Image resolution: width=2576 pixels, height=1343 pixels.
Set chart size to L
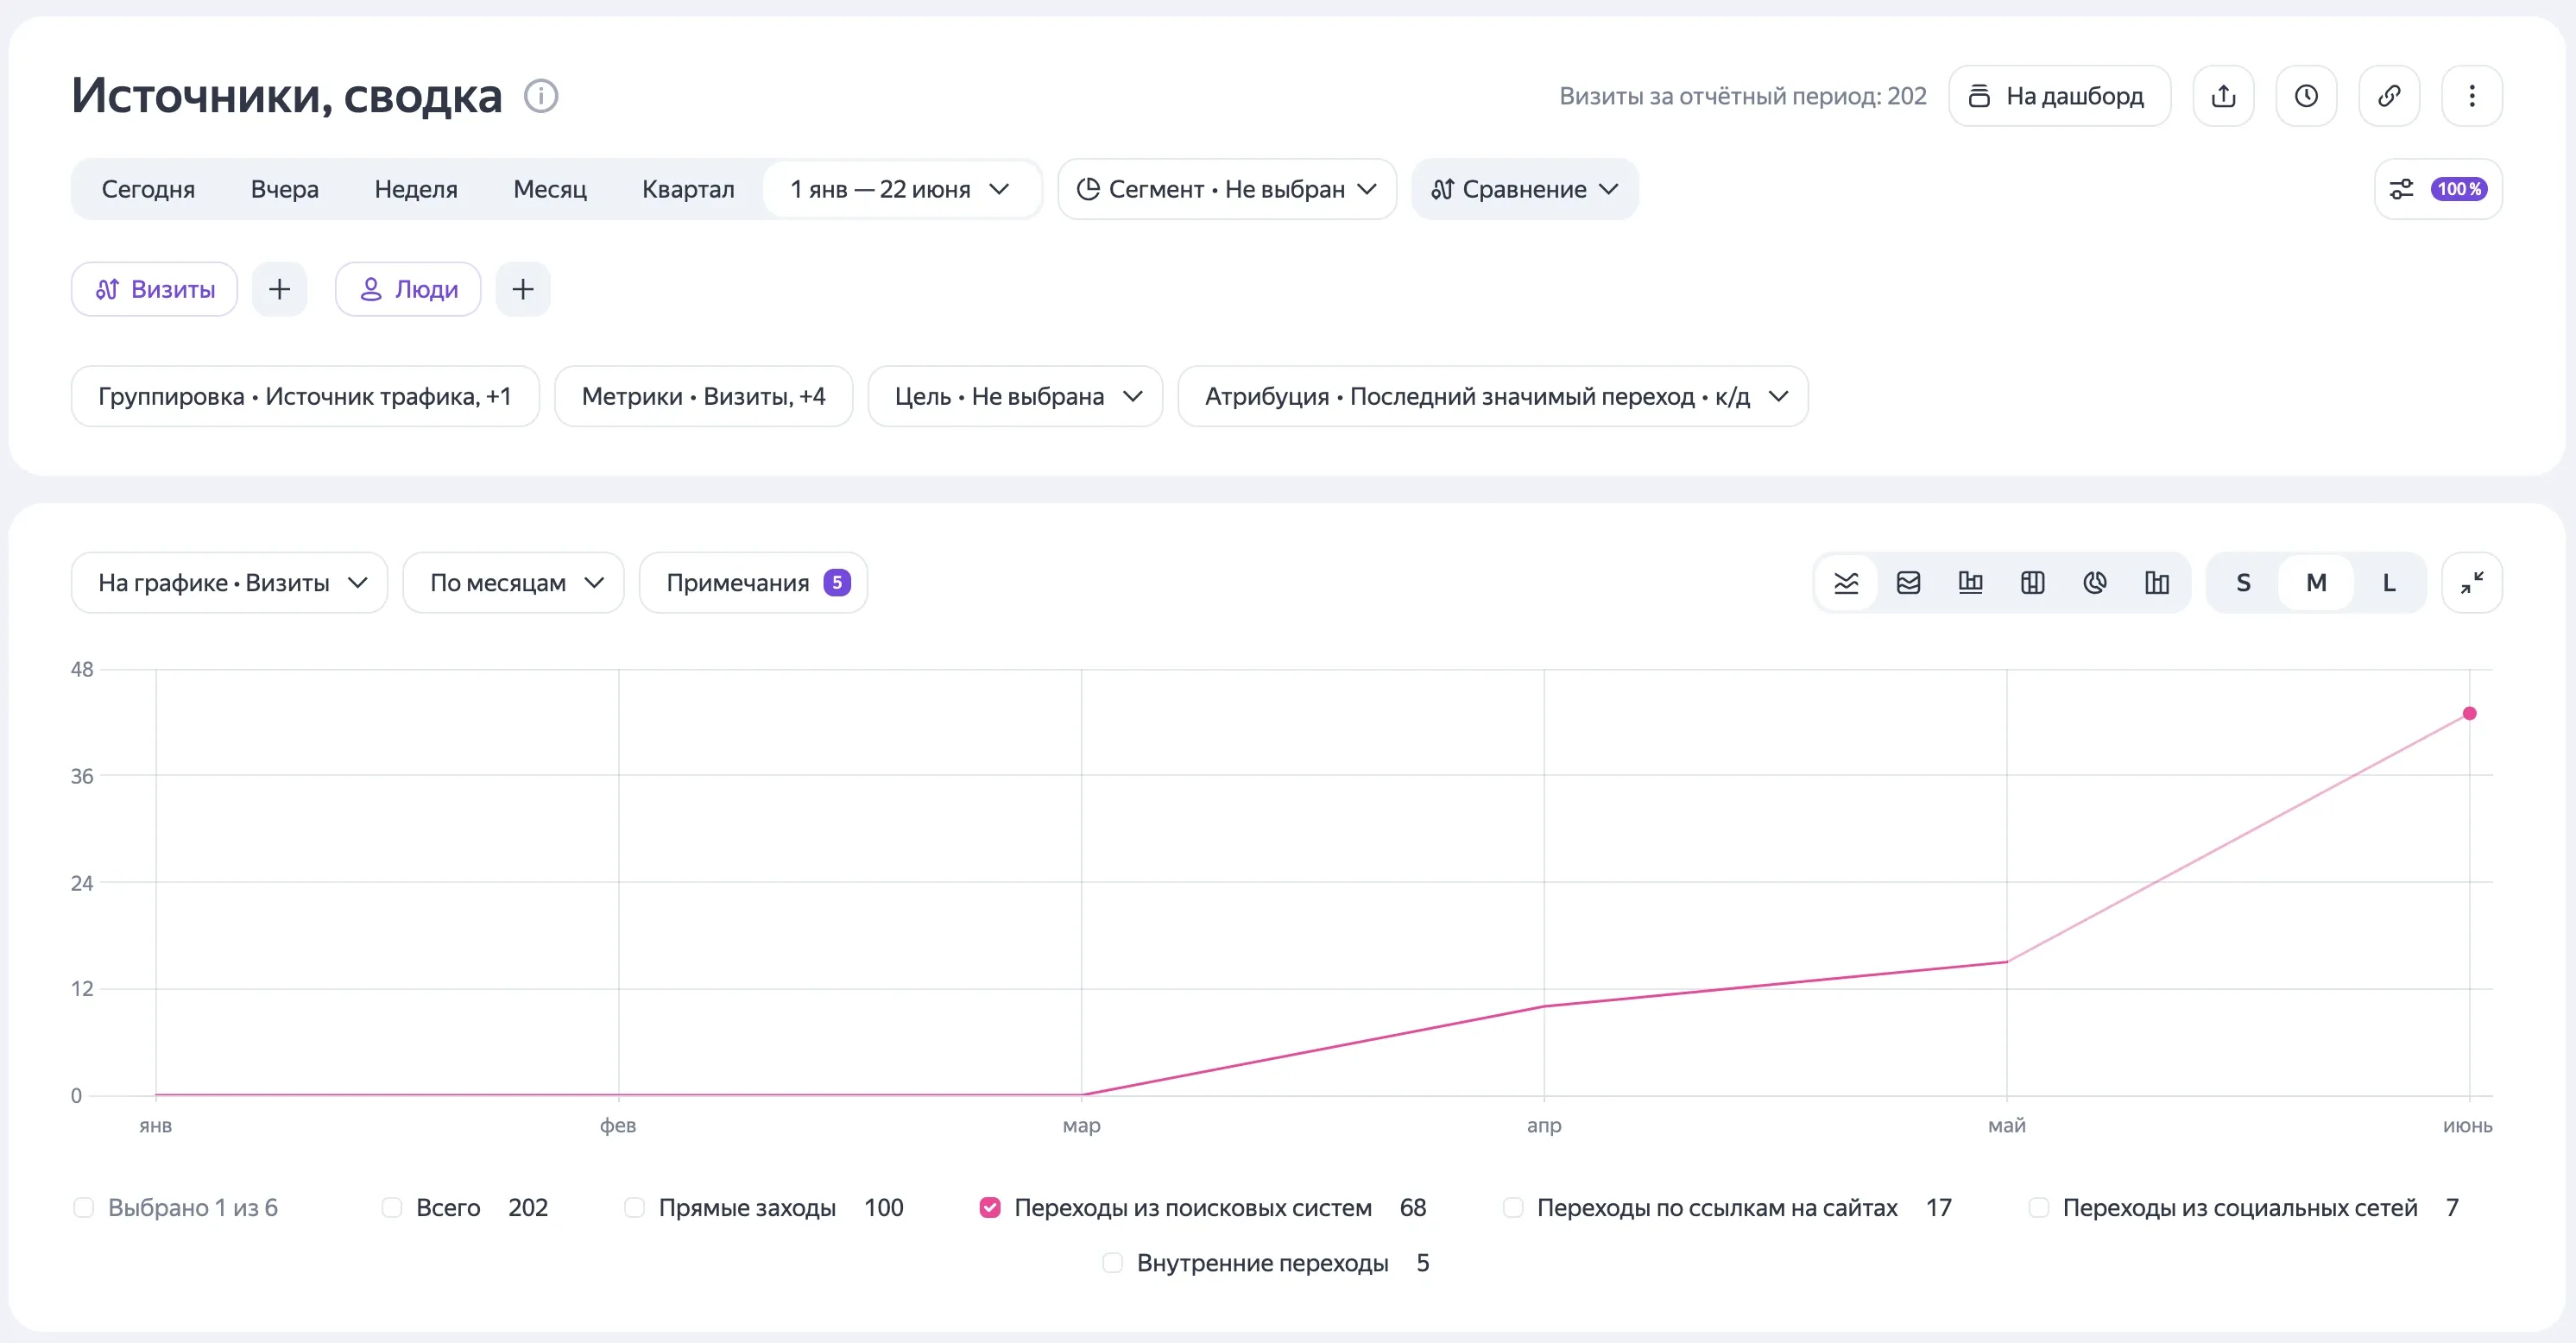tap(2389, 583)
